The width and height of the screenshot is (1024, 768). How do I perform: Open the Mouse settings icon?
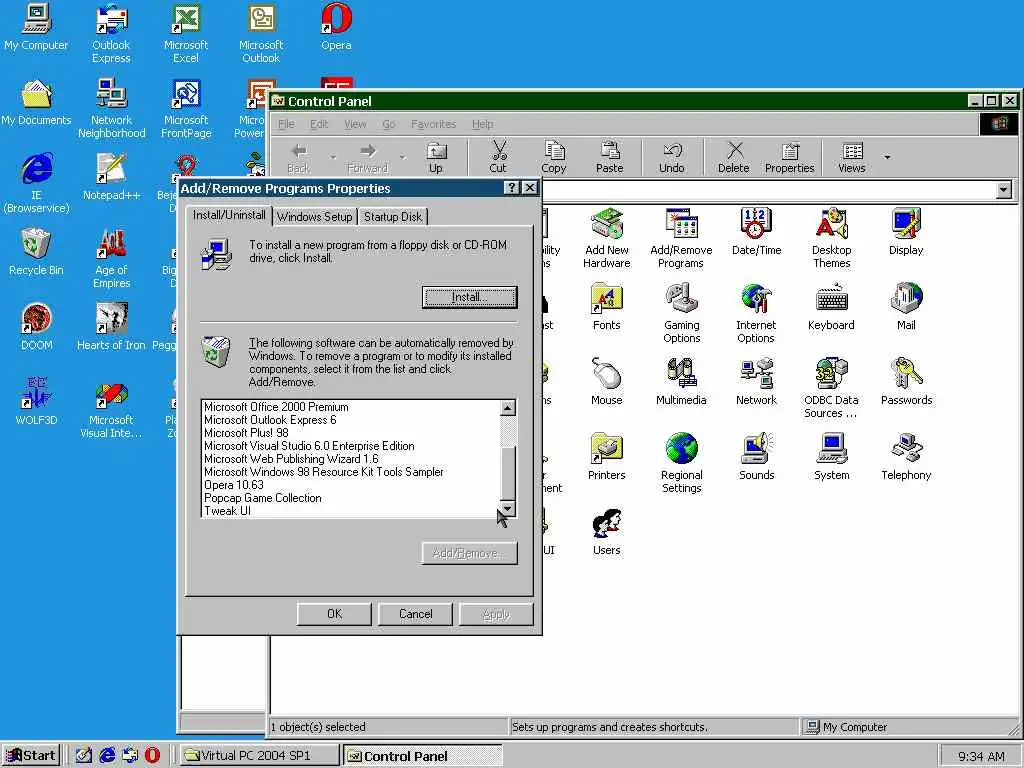(607, 381)
